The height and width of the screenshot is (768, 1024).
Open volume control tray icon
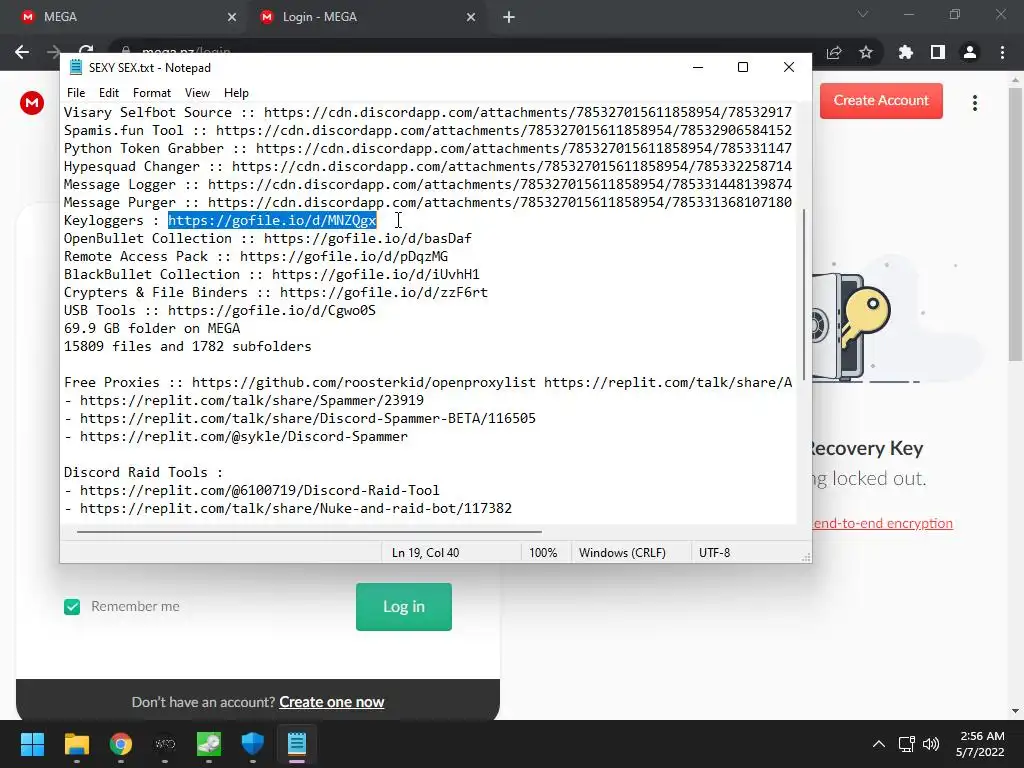[931, 744]
